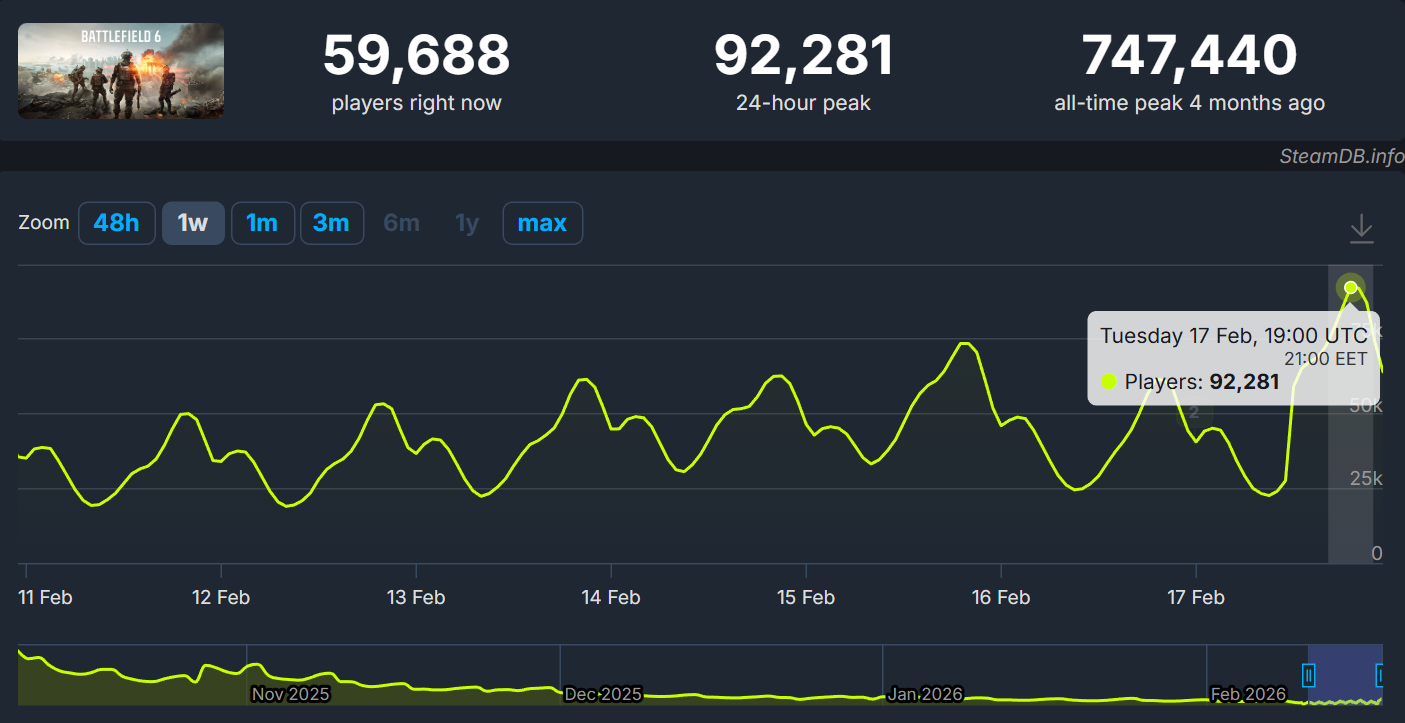
Task: Jump to Dec 2025 in navigator timeline
Action: click(x=603, y=694)
